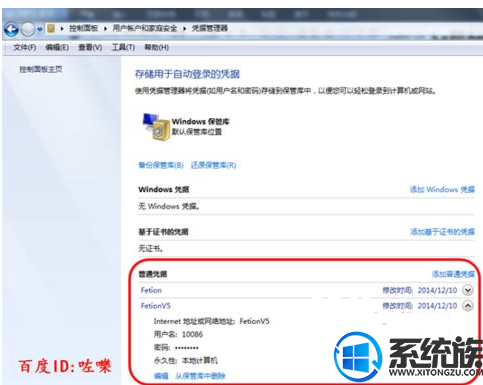
Task: Open the 文件(F) menu
Action: [x=25, y=47]
